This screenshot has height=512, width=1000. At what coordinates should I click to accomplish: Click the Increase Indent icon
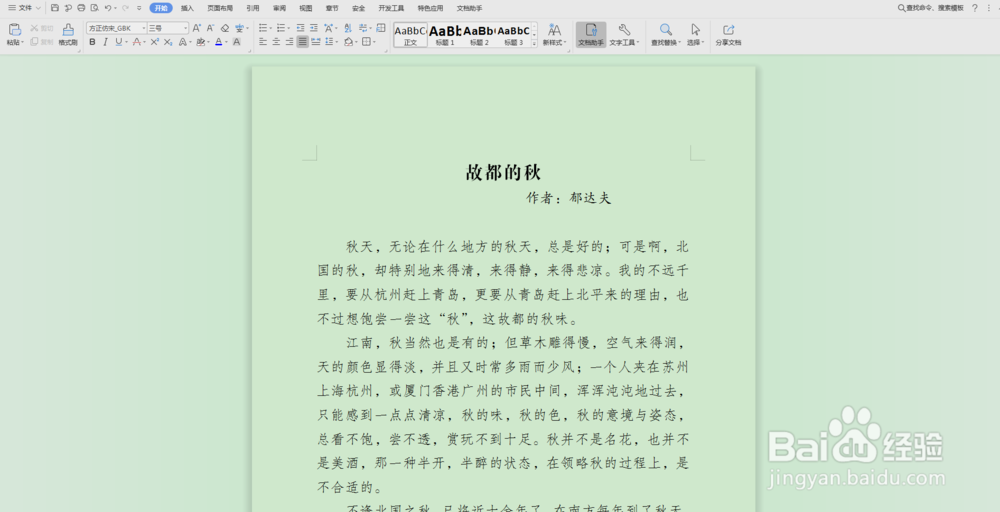314,28
